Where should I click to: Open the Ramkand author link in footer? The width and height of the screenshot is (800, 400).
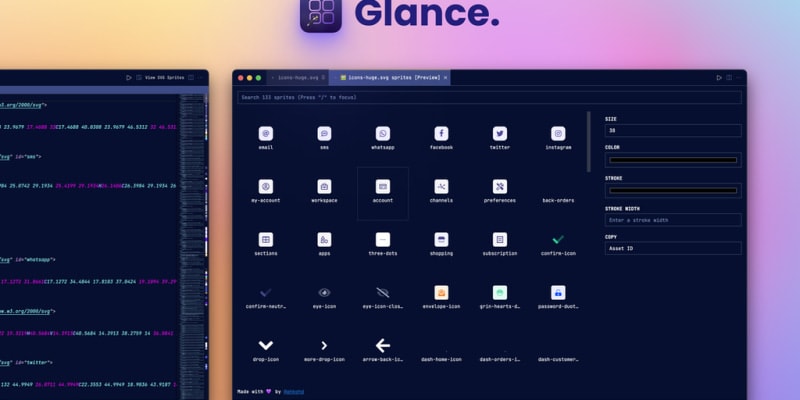294,392
